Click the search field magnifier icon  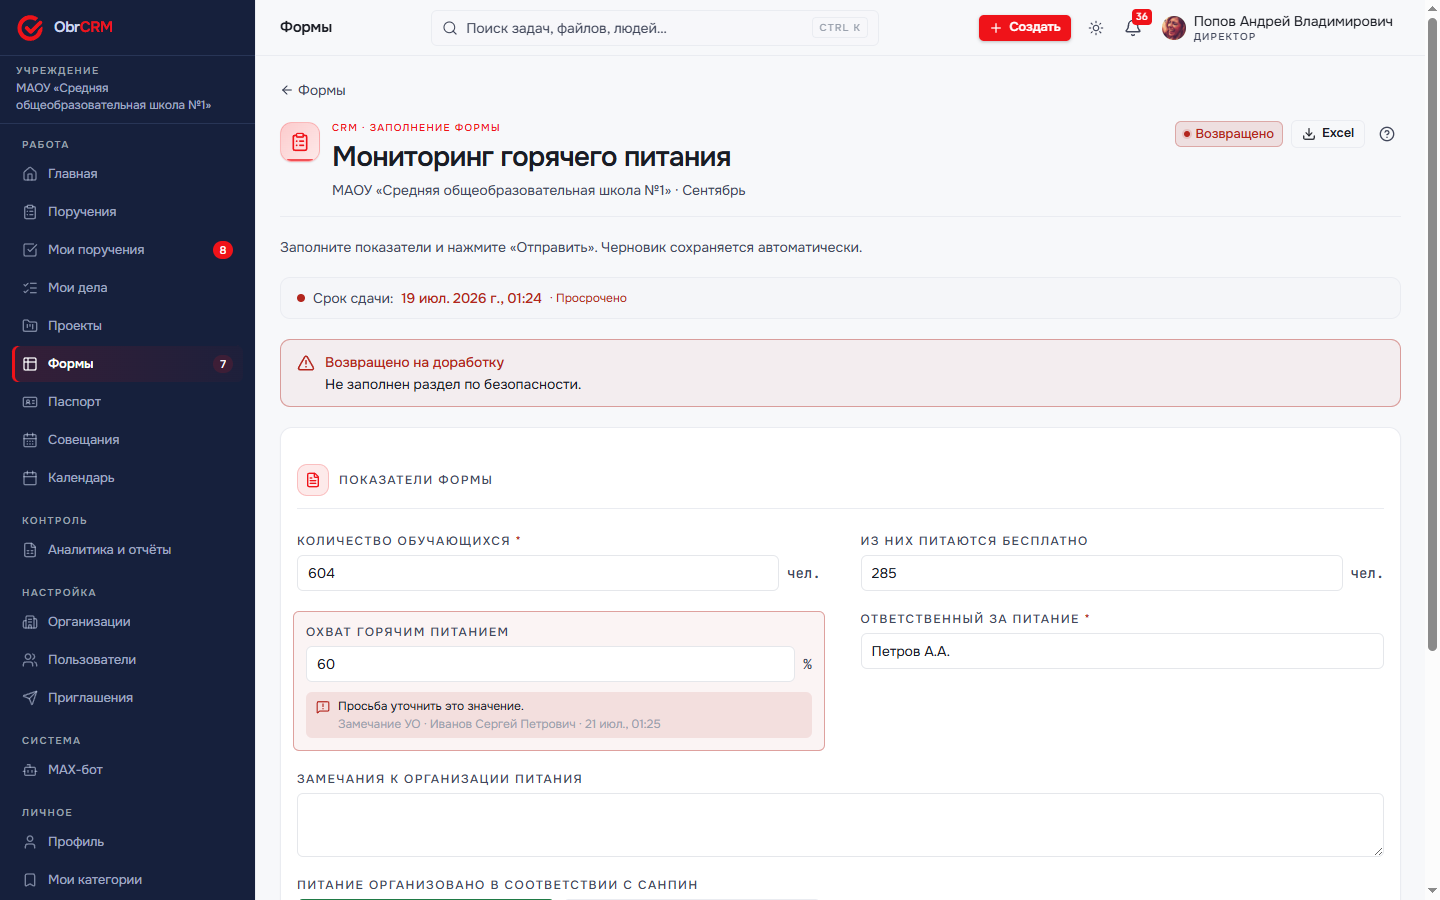coord(450,28)
